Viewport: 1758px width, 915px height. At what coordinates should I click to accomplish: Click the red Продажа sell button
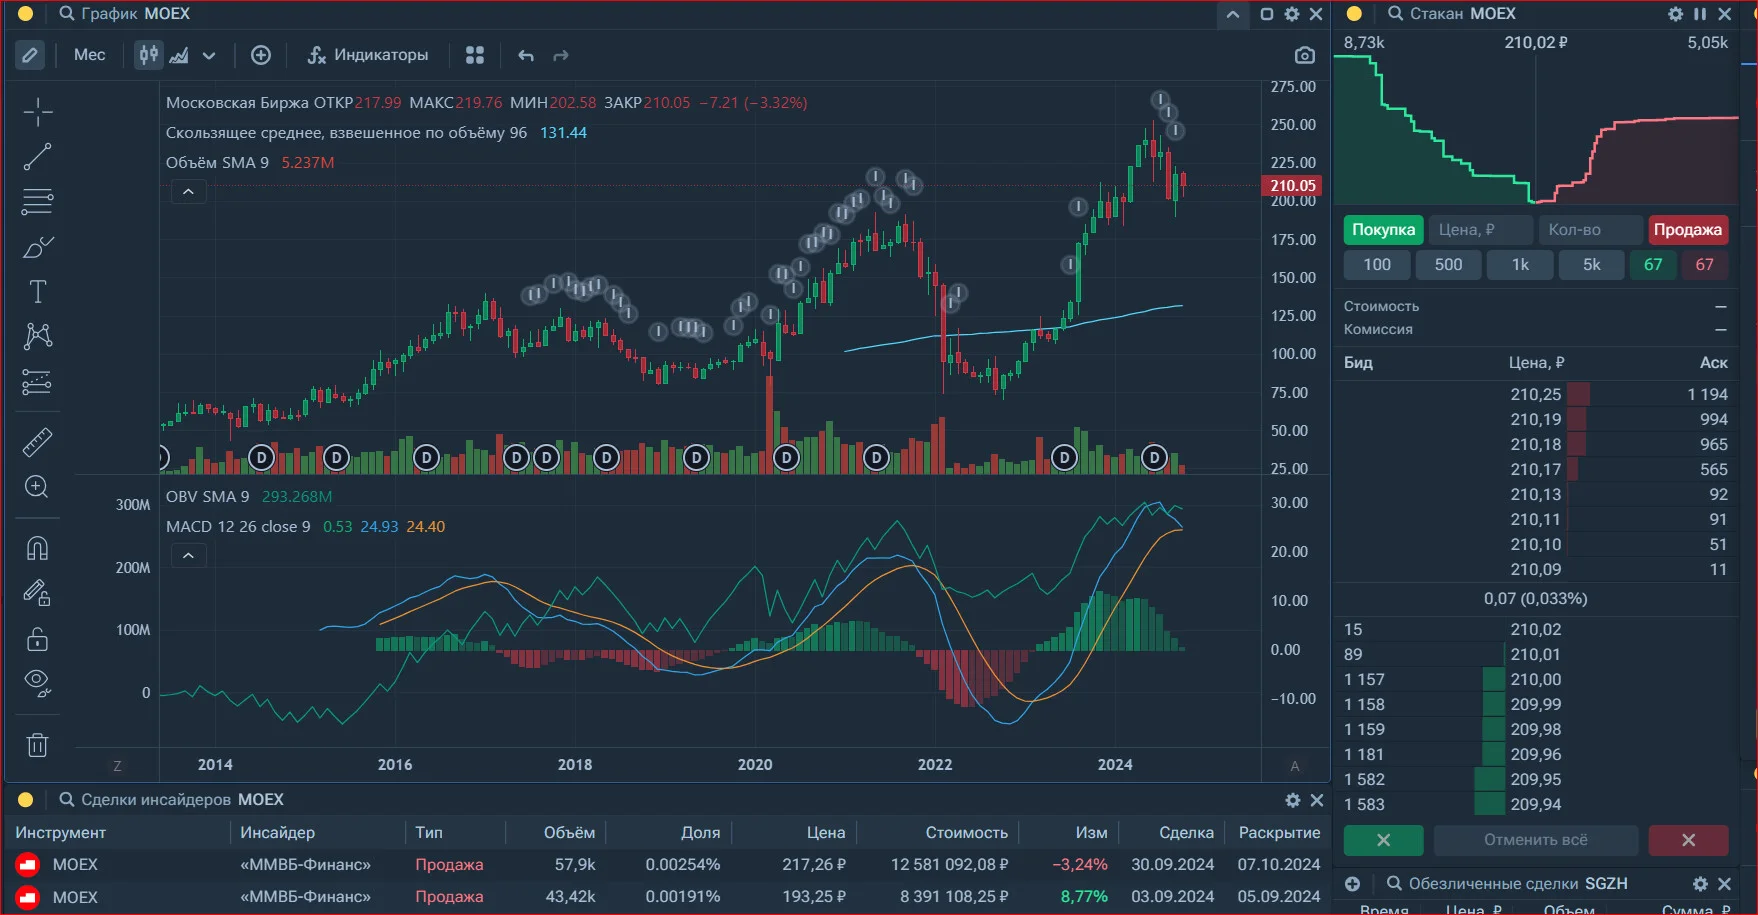pyautogui.click(x=1688, y=230)
